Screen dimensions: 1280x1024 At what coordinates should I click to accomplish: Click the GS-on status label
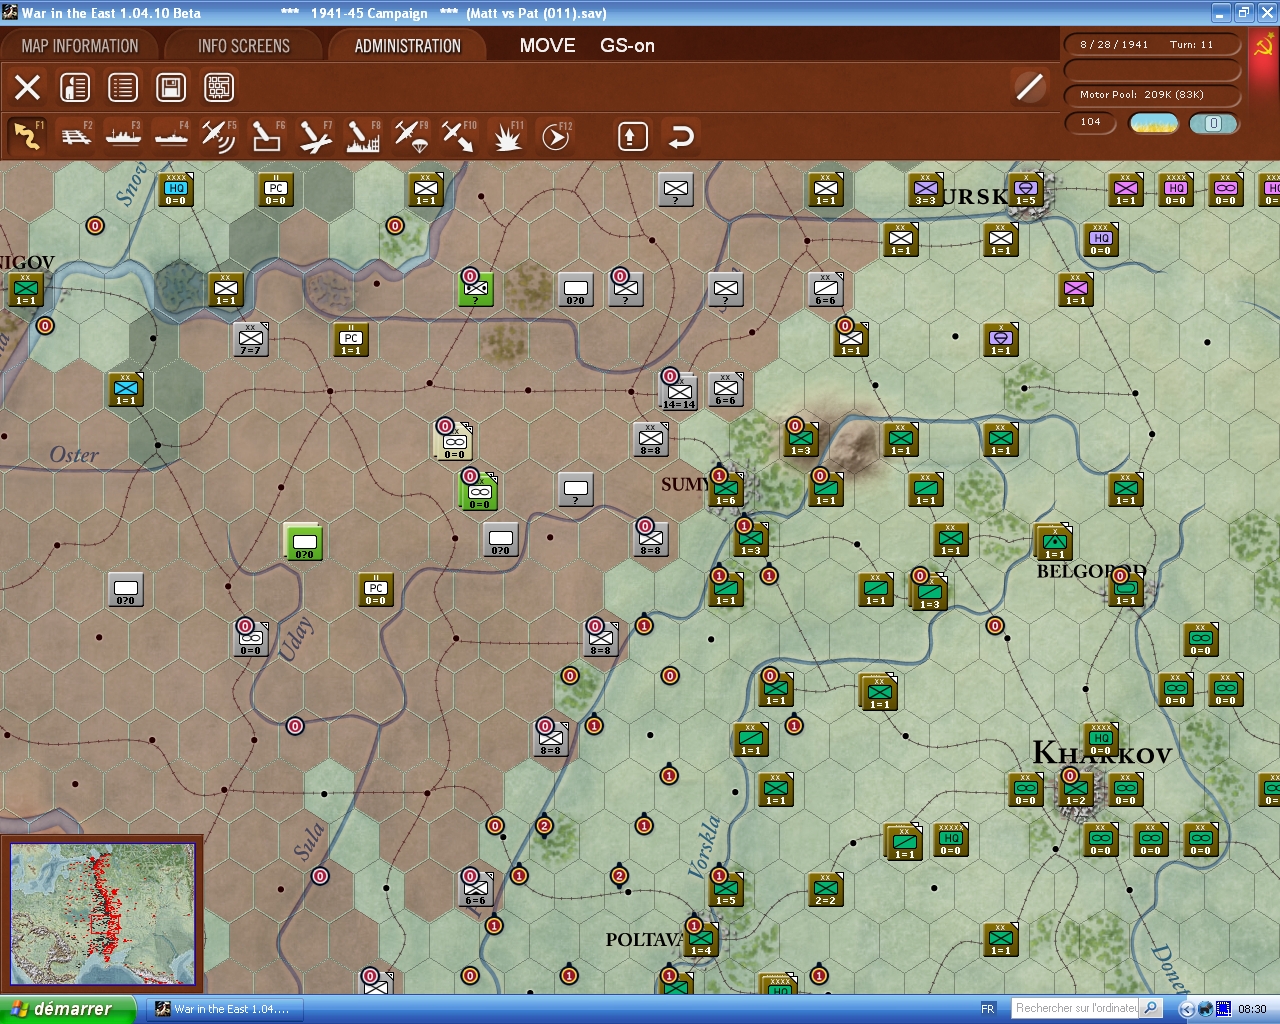628,46
